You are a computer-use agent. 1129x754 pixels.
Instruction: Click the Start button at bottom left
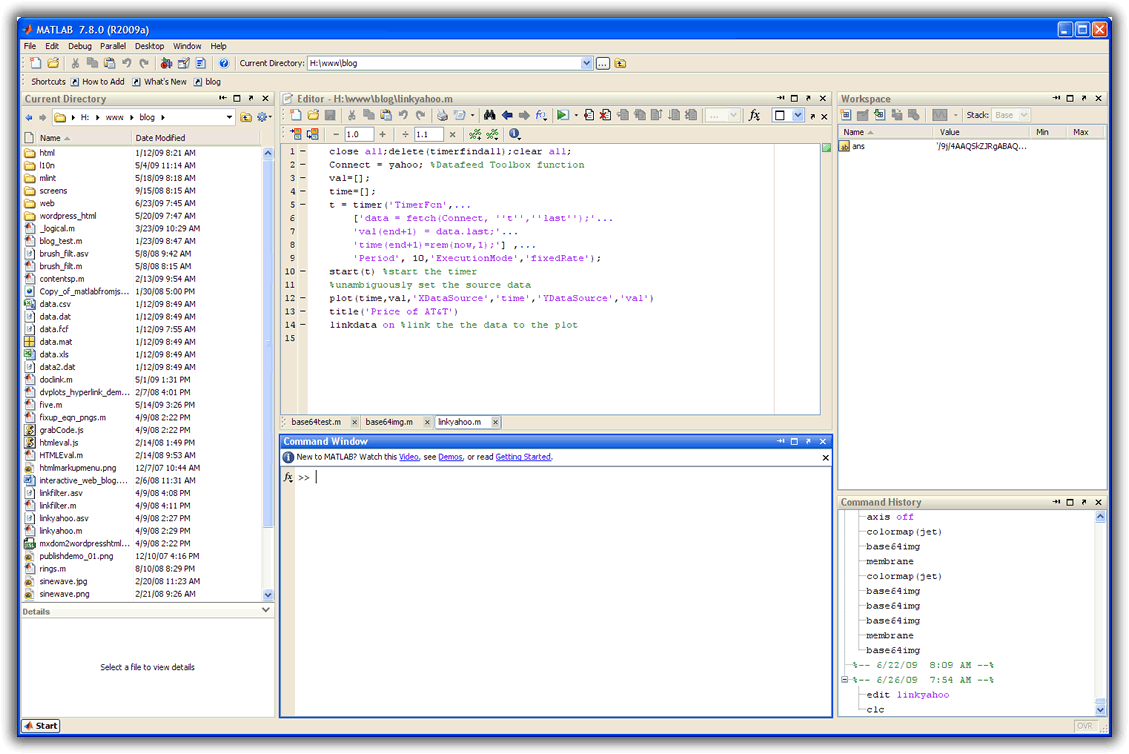click(x=41, y=726)
